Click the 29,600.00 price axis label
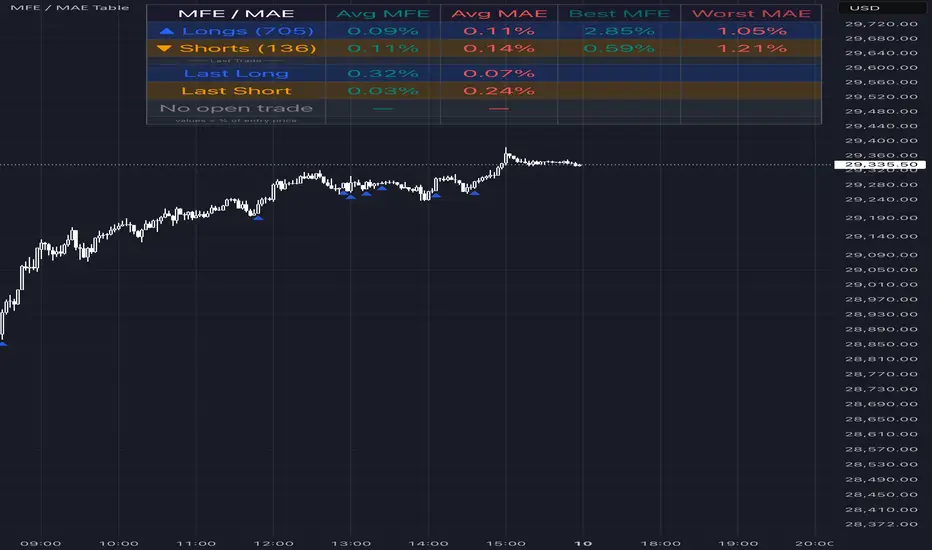The height and width of the screenshot is (550, 932). (x=881, y=67)
